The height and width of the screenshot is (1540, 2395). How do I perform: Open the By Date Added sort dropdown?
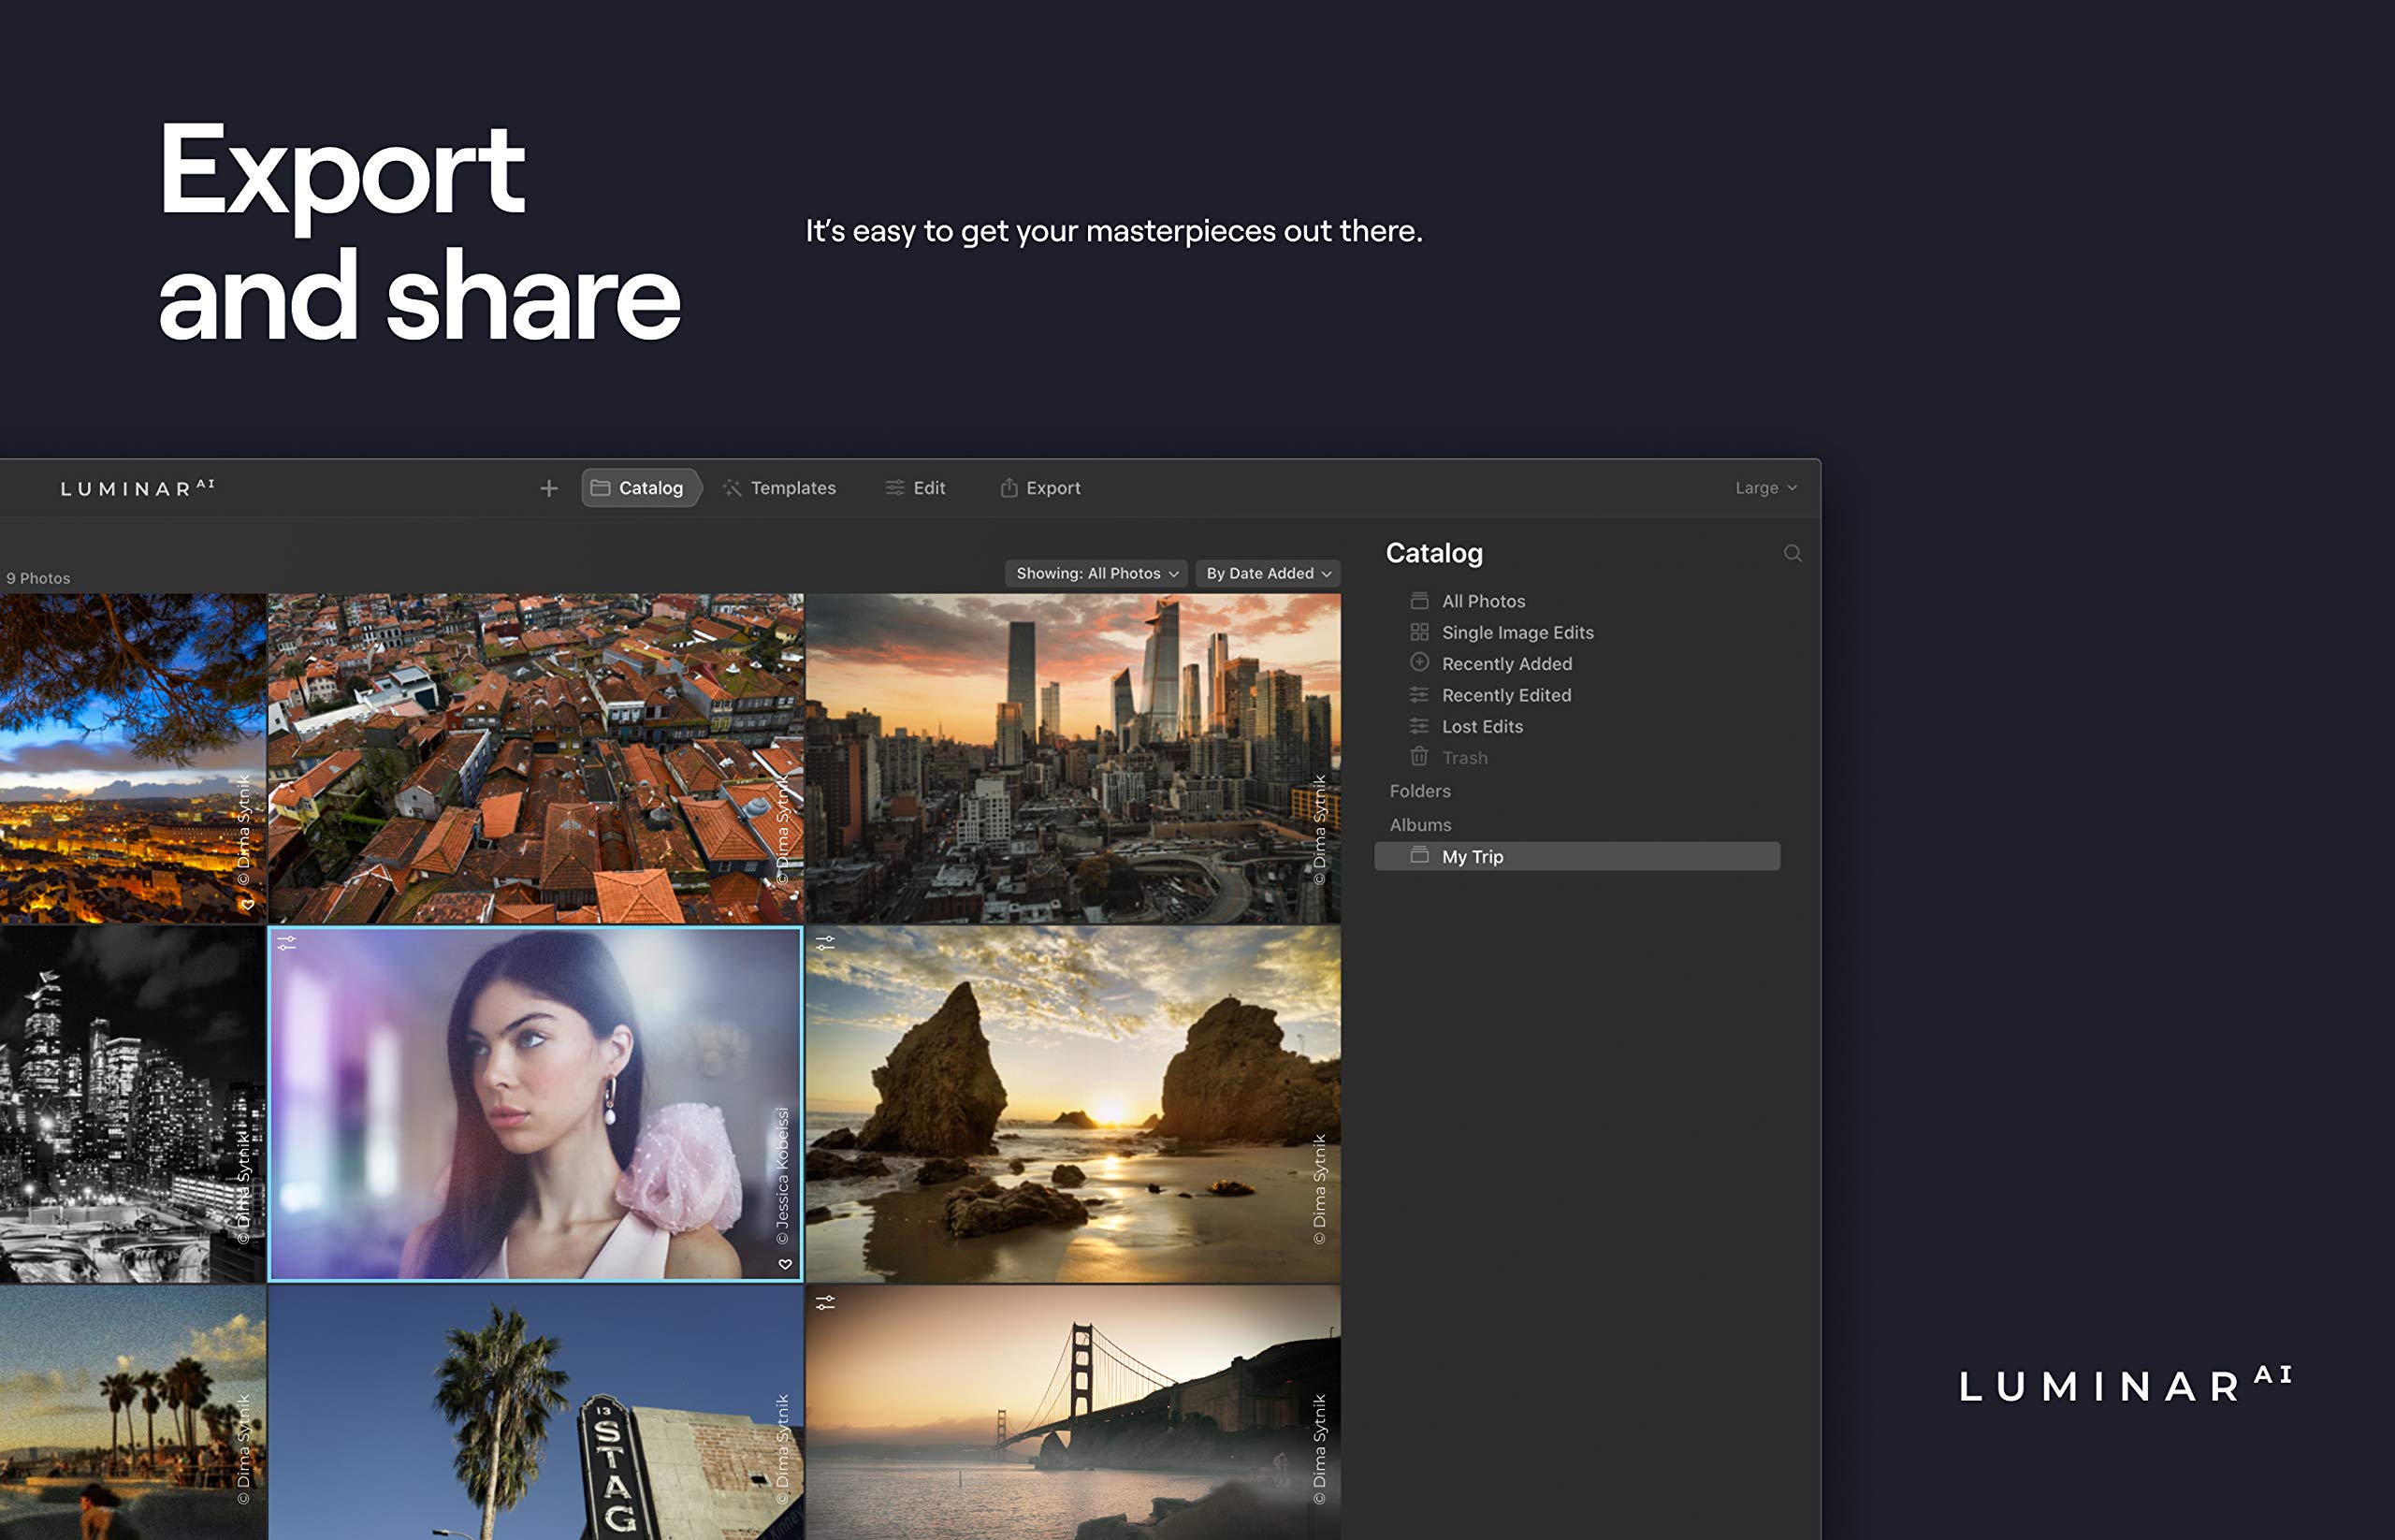(x=1268, y=573)
